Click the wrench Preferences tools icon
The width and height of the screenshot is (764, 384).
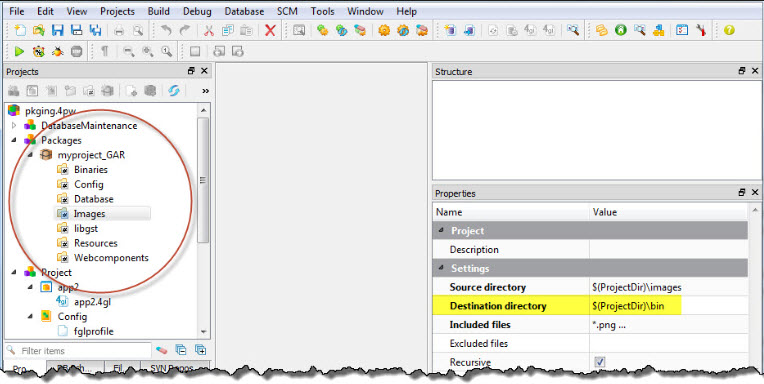[701, 31]
